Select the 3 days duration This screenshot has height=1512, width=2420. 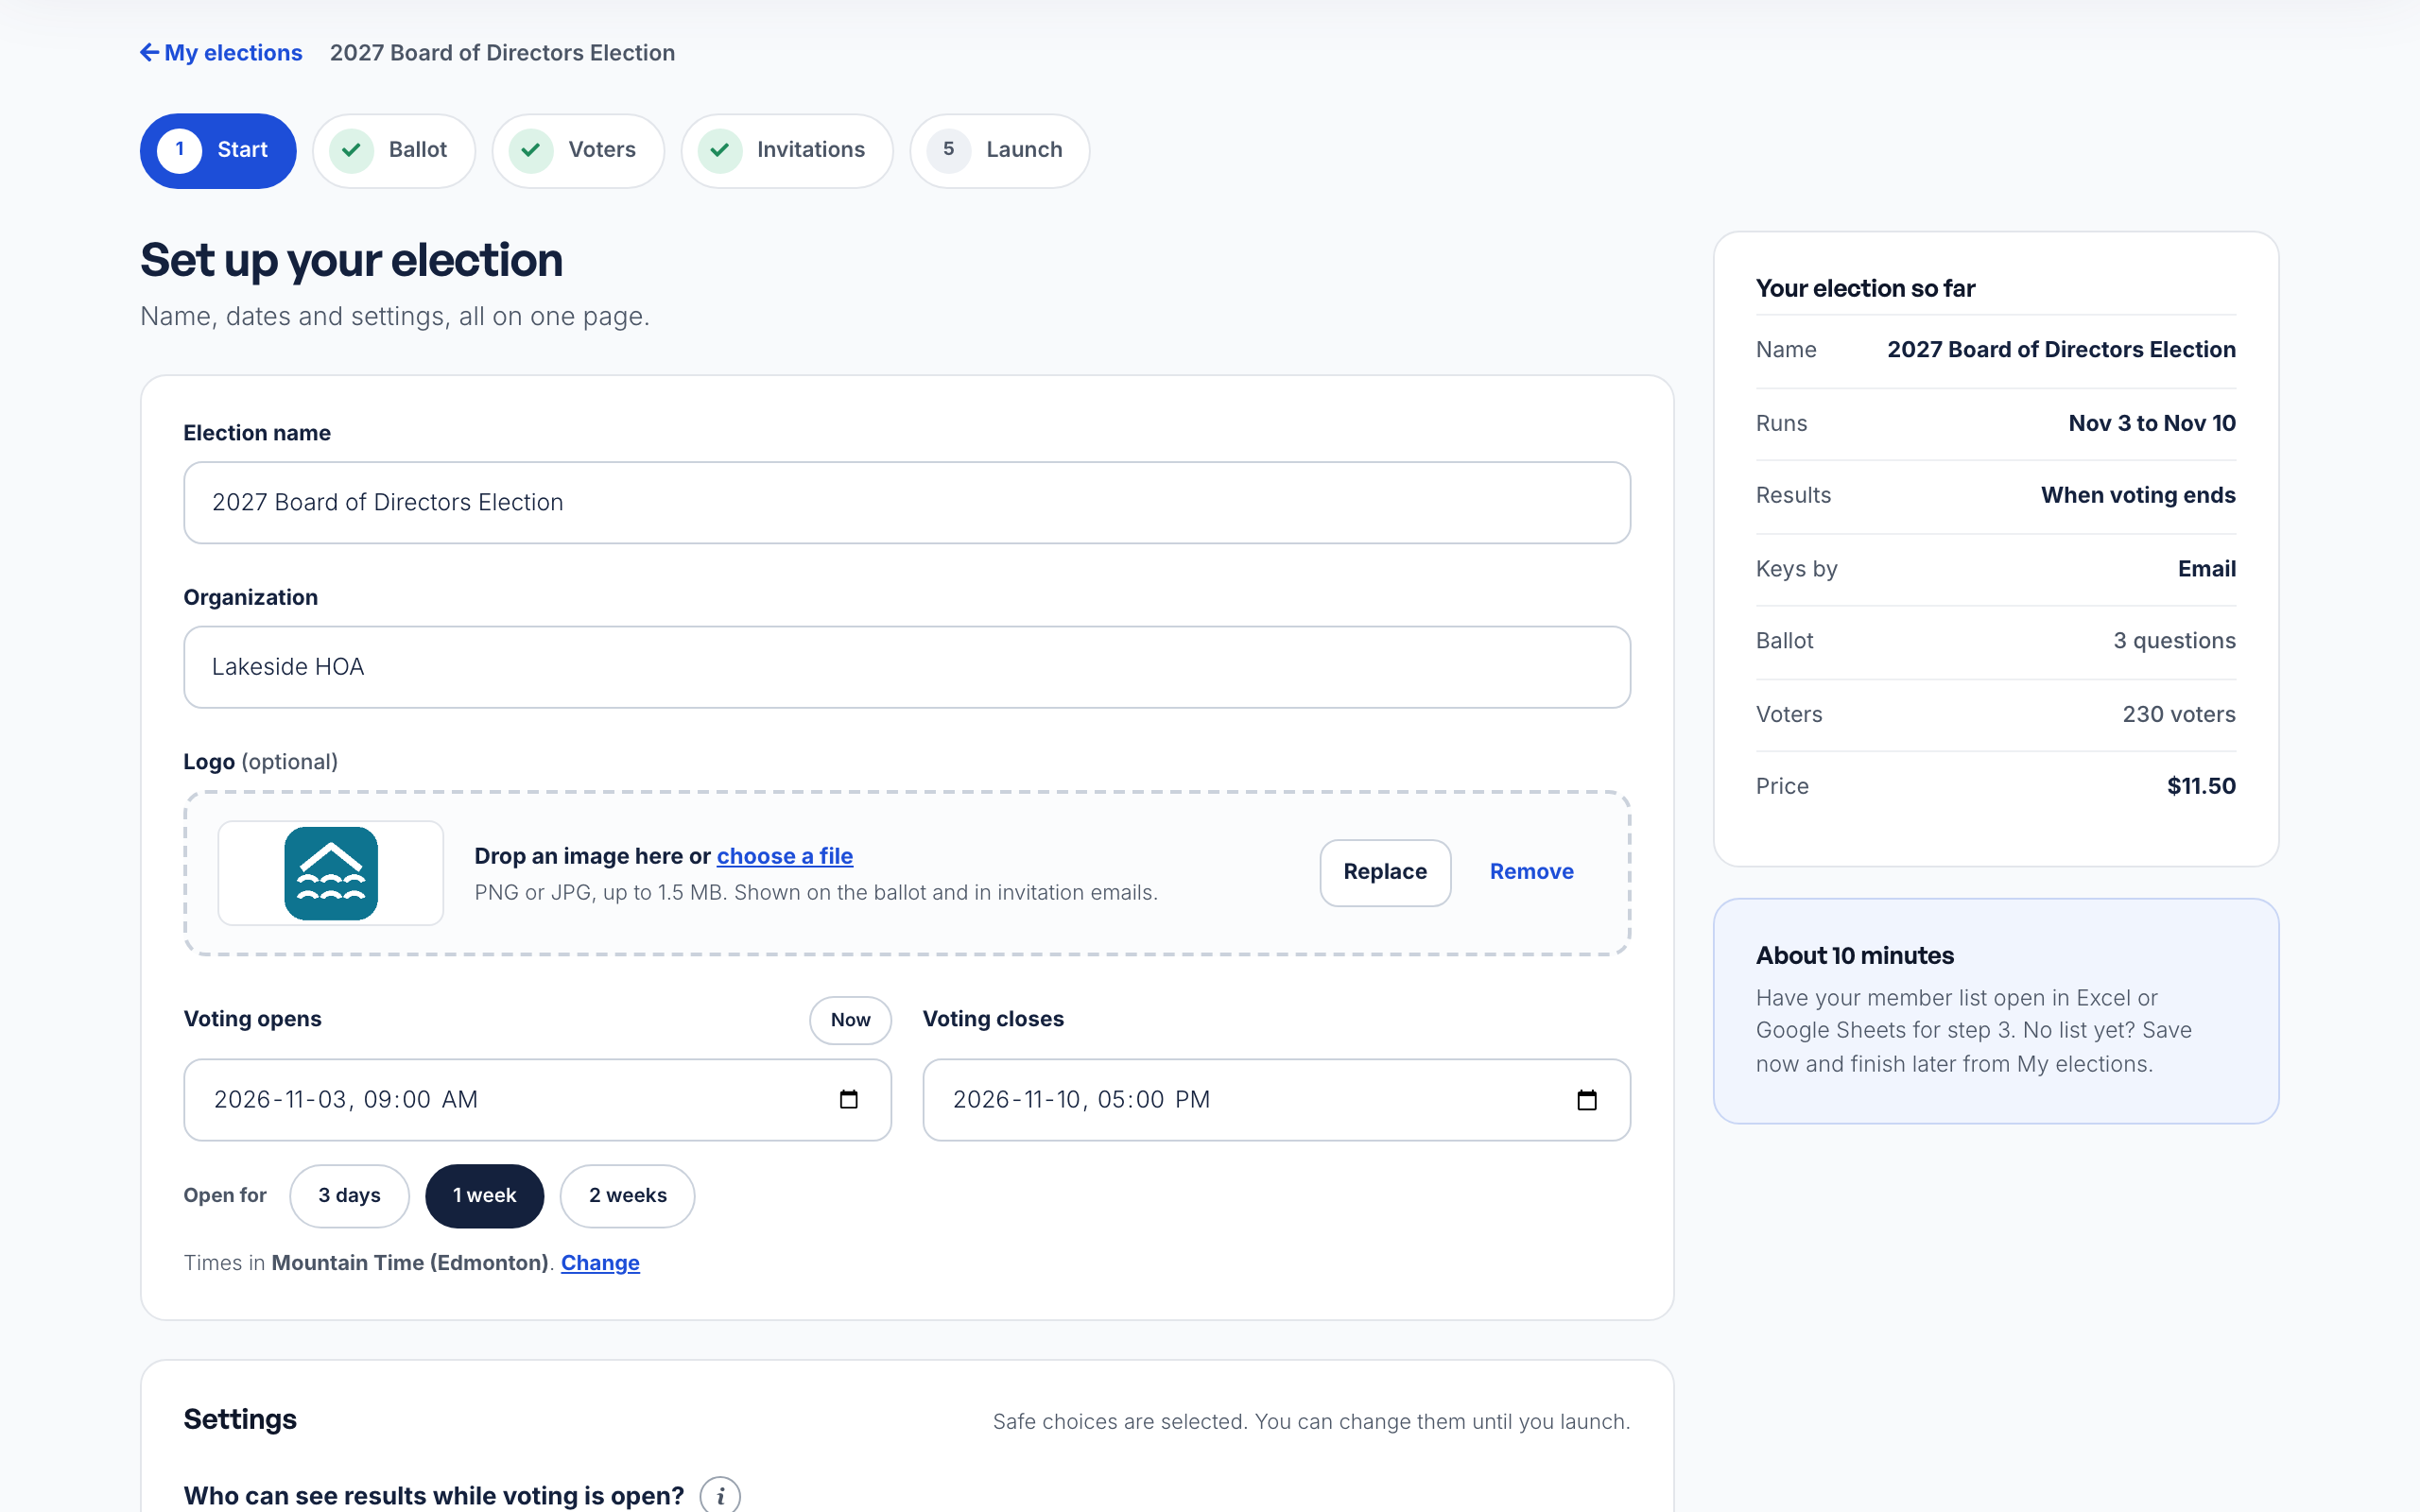[x=349, y=1196]
